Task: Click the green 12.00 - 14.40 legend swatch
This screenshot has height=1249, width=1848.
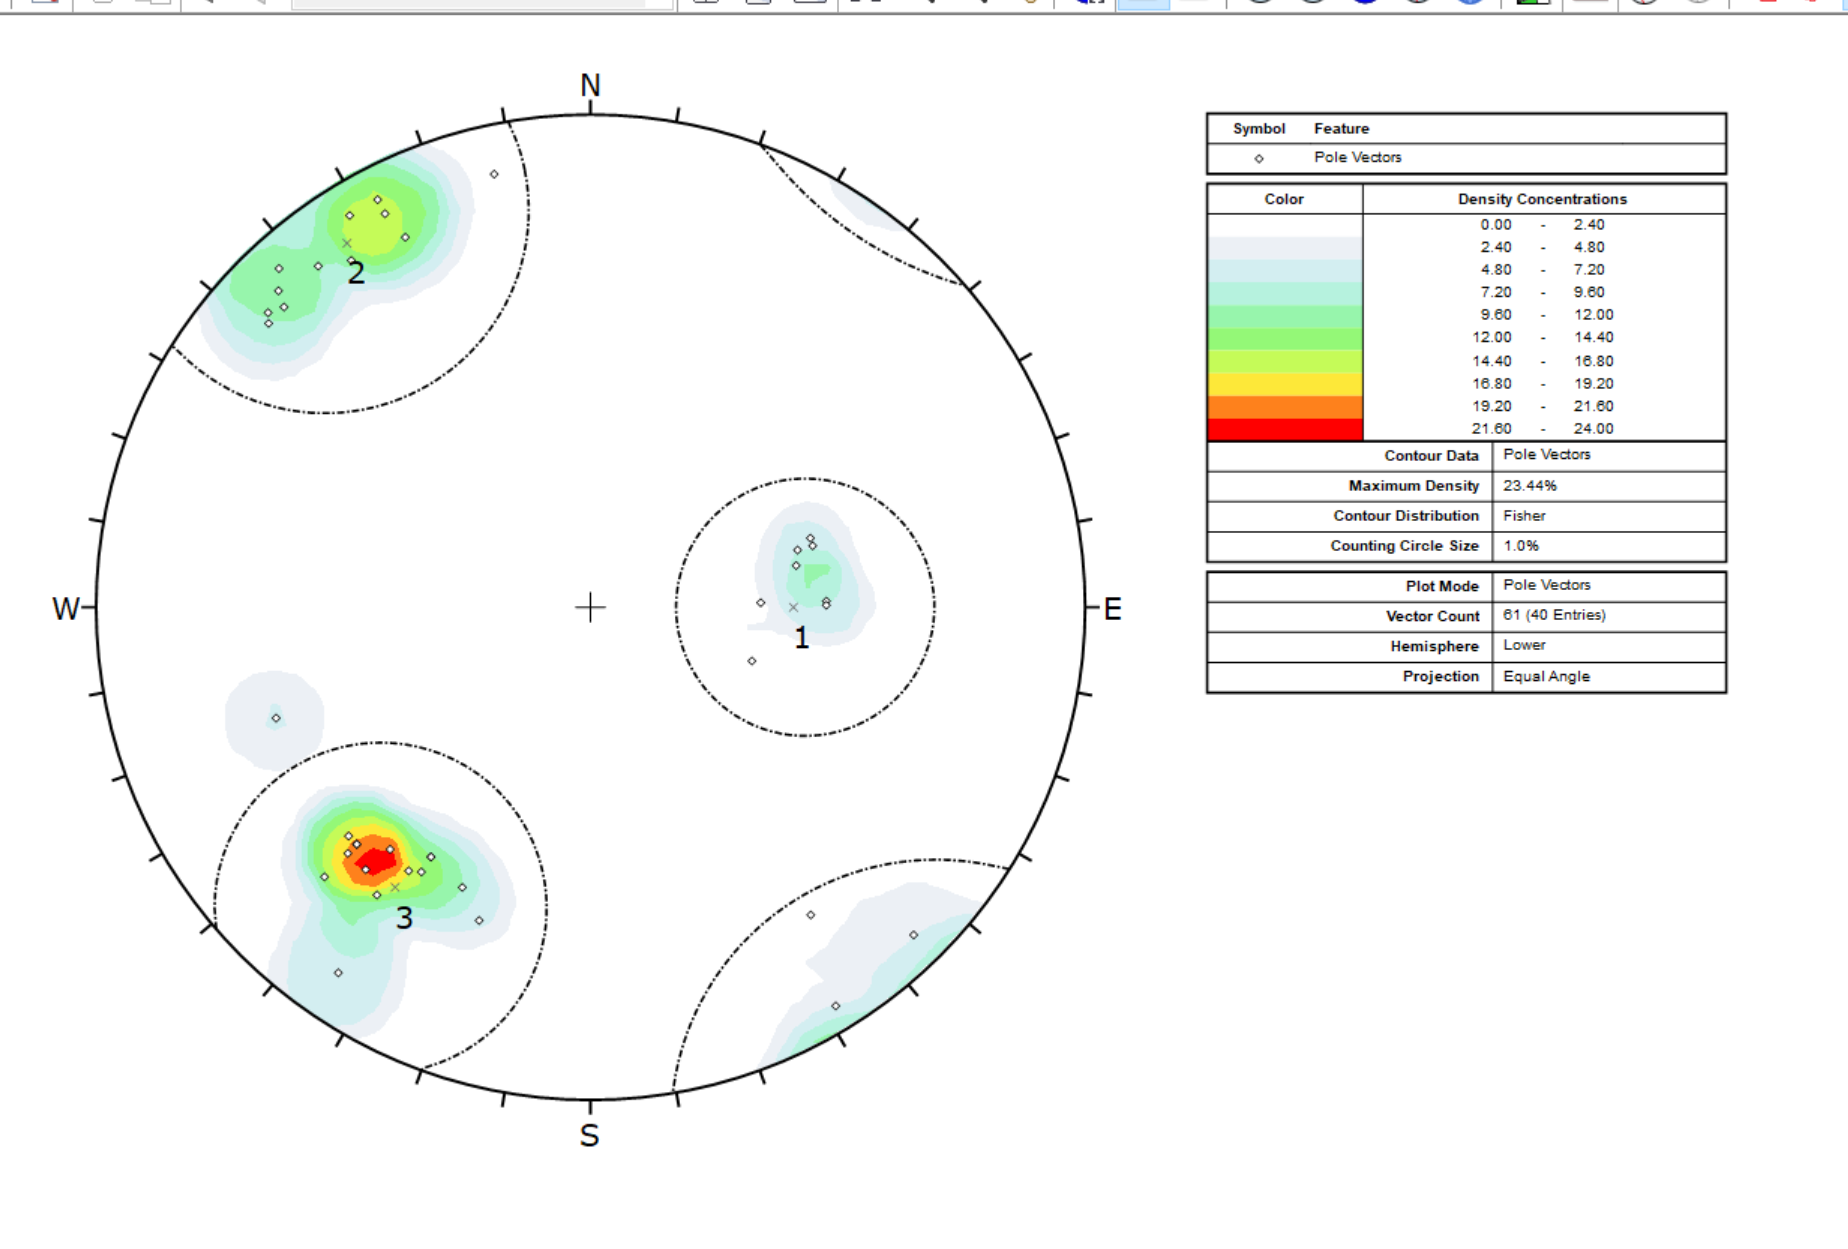Action: 1285,338
